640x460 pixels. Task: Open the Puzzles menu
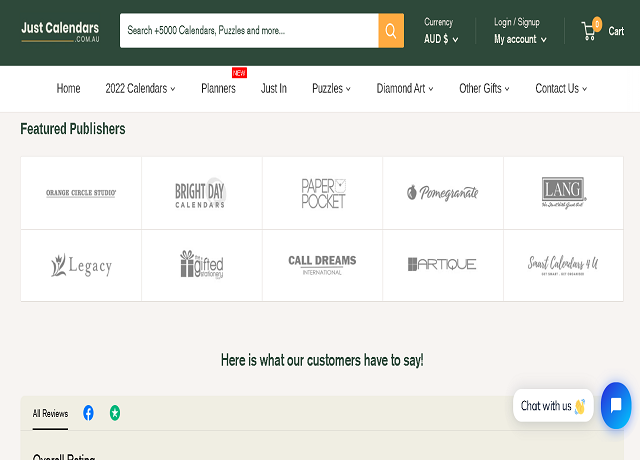pyautogui.click(x=331, y=88)
